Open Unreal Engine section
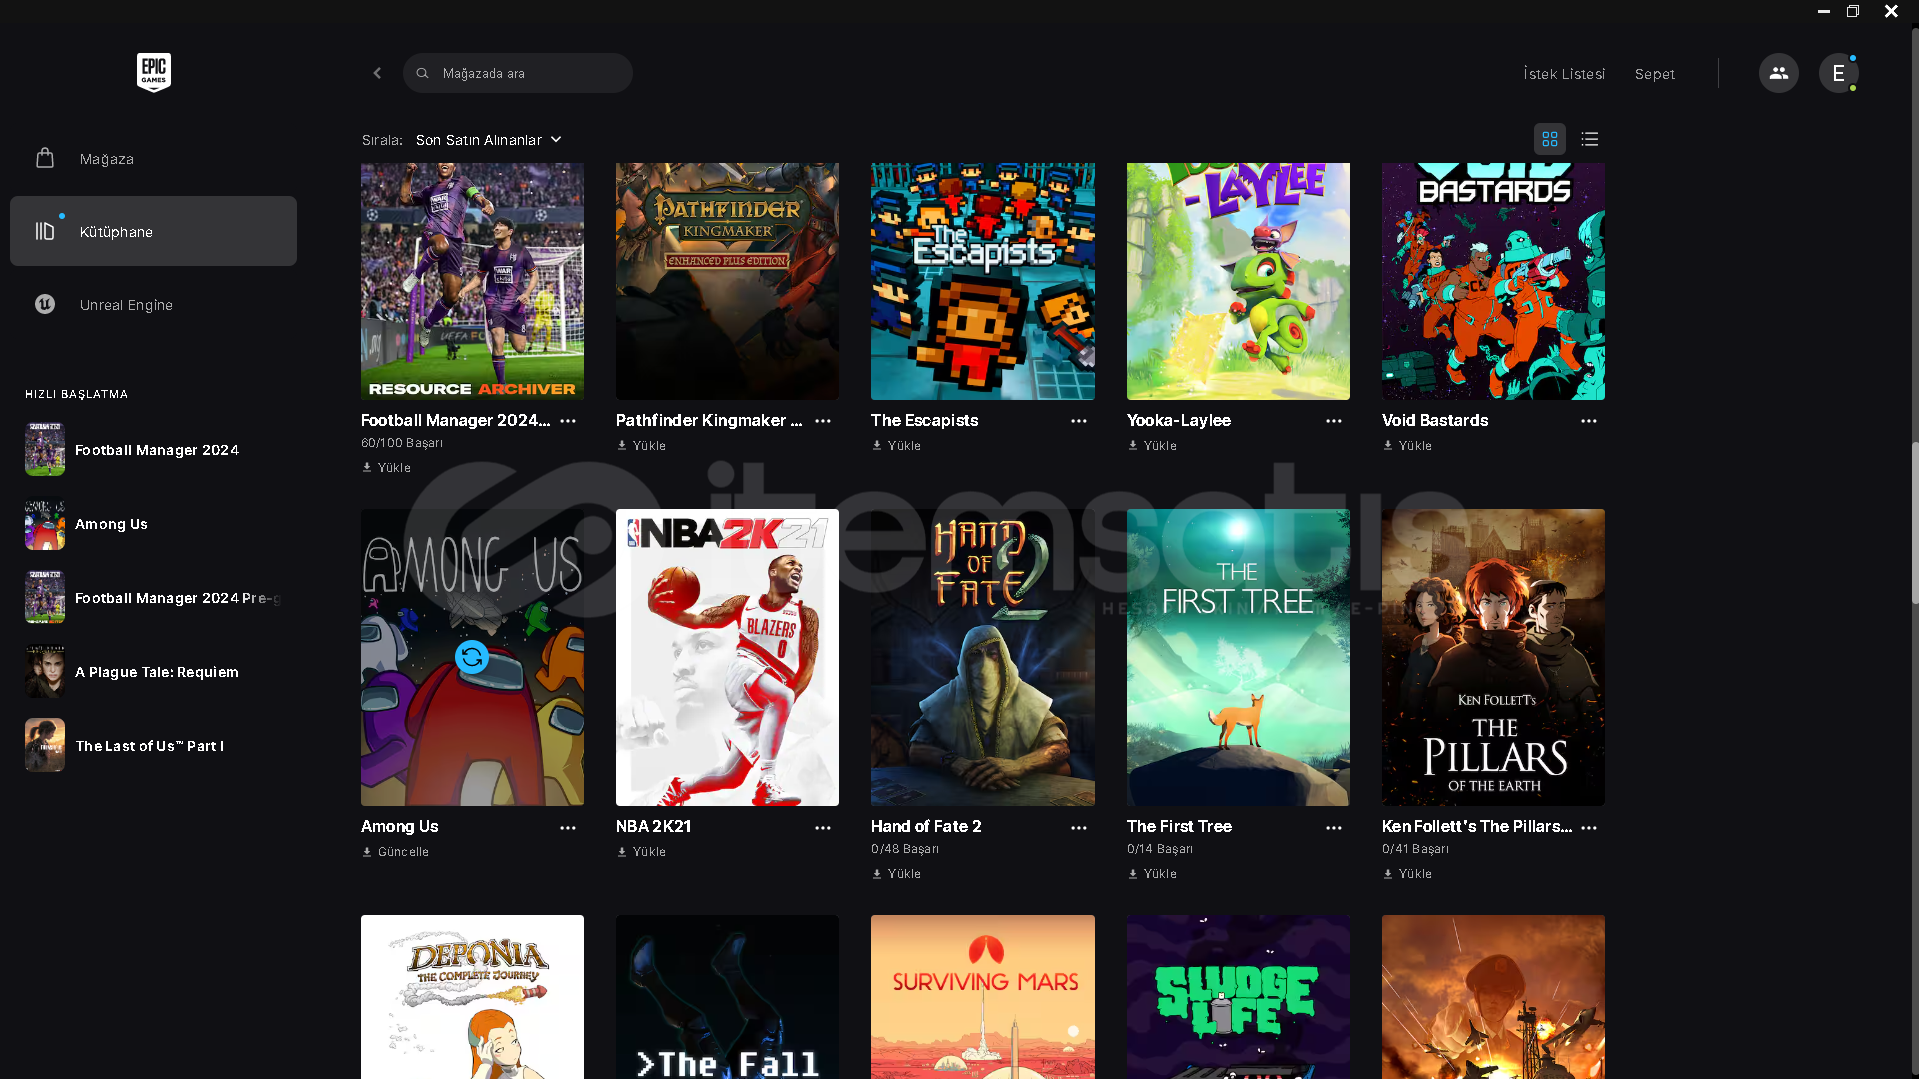1919x1079 pixels. pos(153,304)
